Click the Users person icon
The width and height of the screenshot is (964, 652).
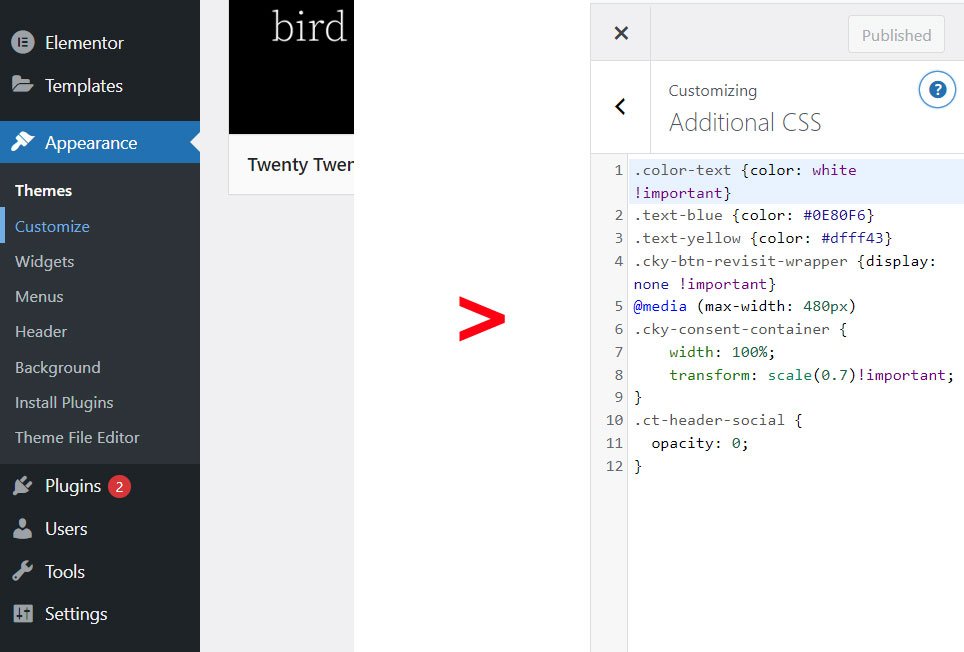click(23, 529)
